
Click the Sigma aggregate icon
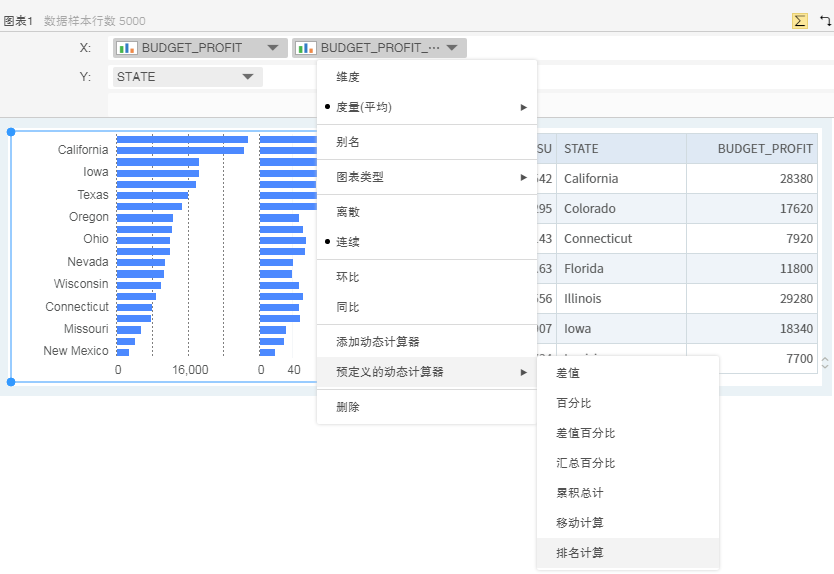click(x=800, y=20)
